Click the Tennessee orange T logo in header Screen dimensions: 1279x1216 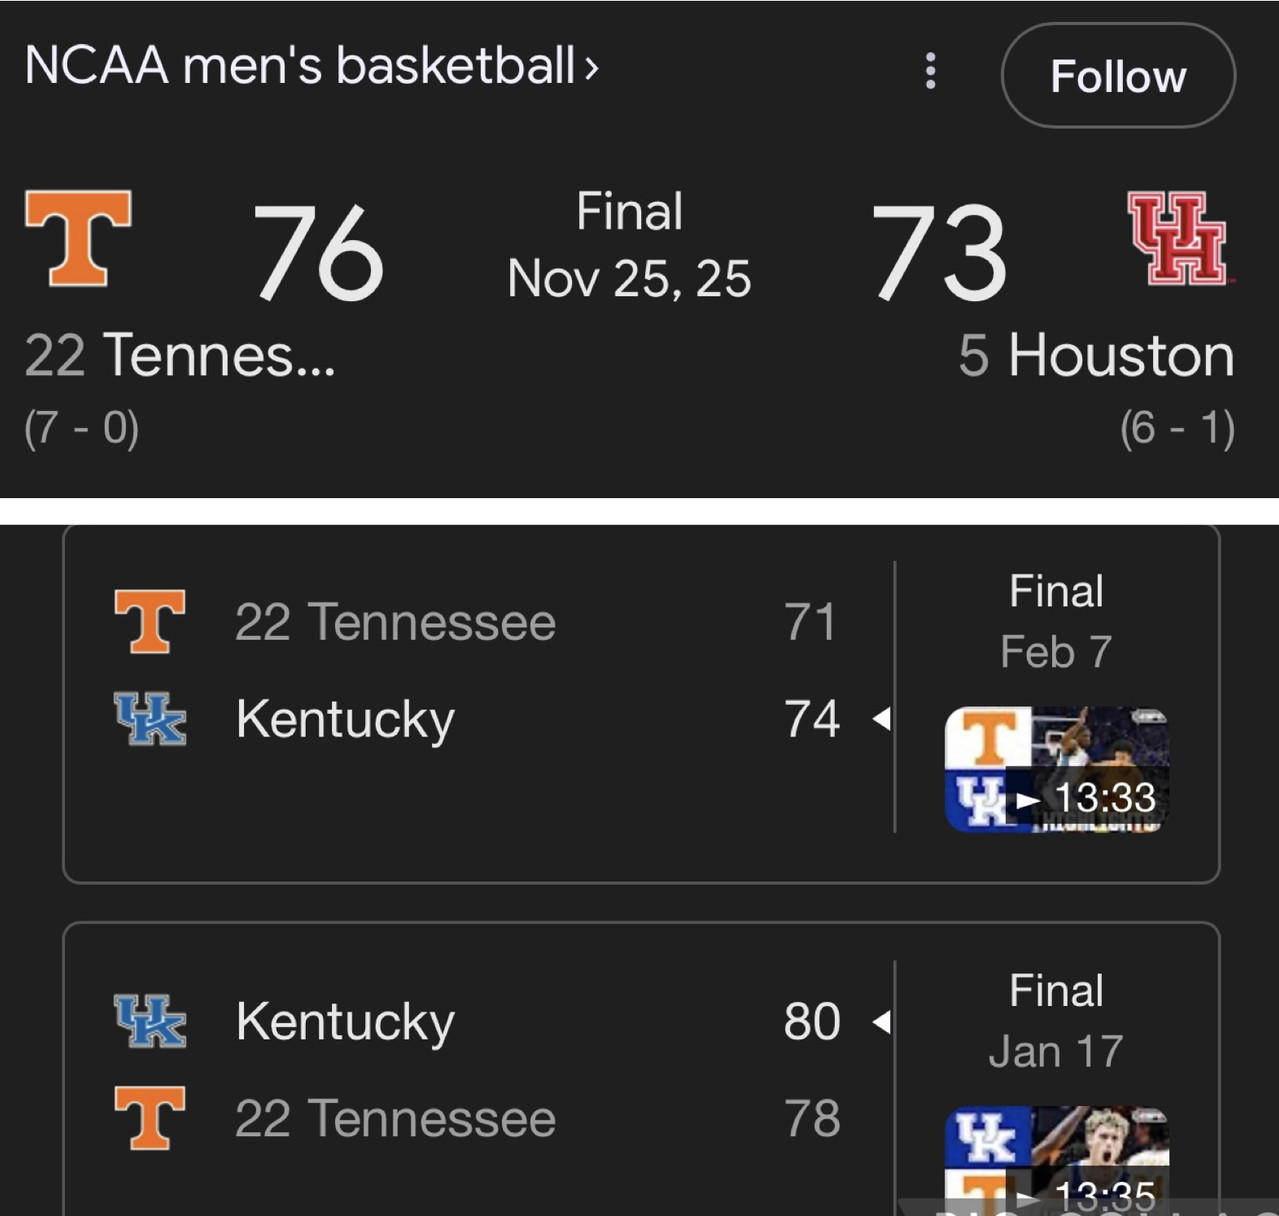(x=78, y=238)
